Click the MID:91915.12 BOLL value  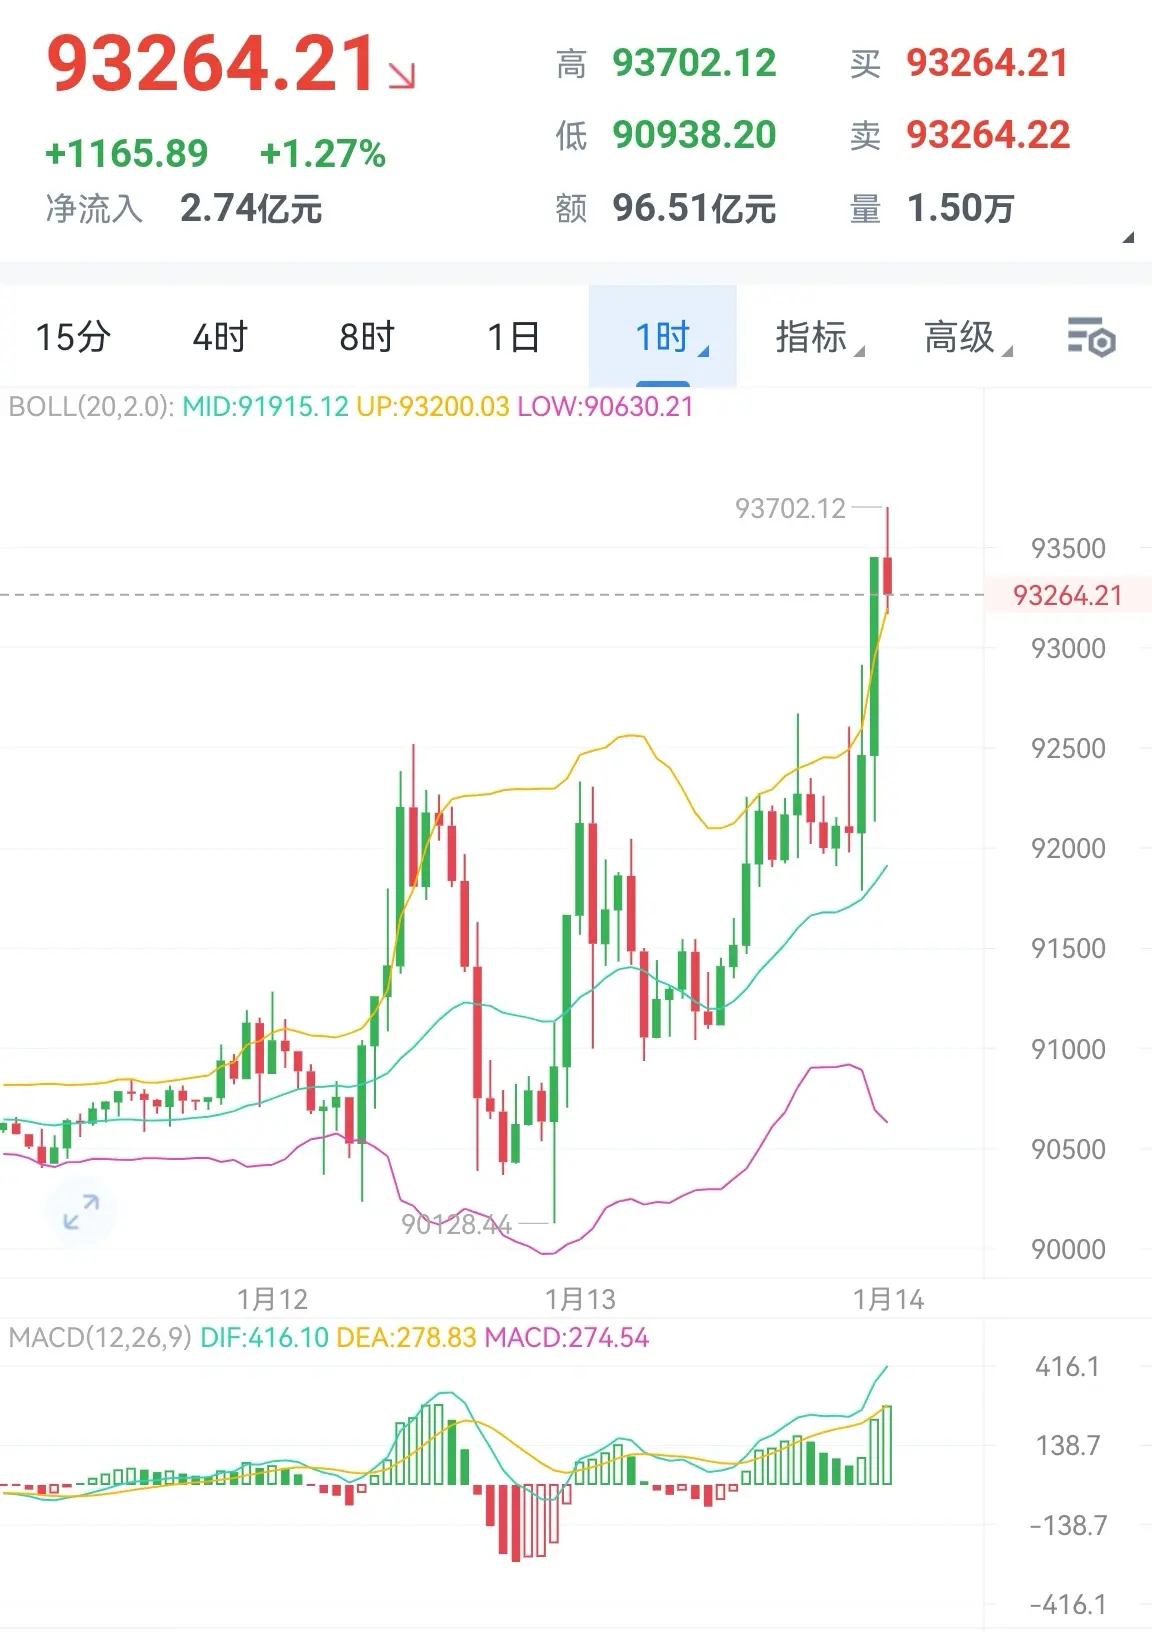point(265,407)
